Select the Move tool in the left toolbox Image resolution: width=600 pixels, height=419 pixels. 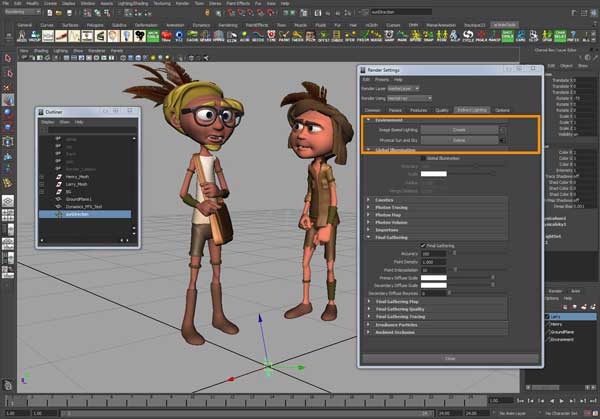point(8,100)
